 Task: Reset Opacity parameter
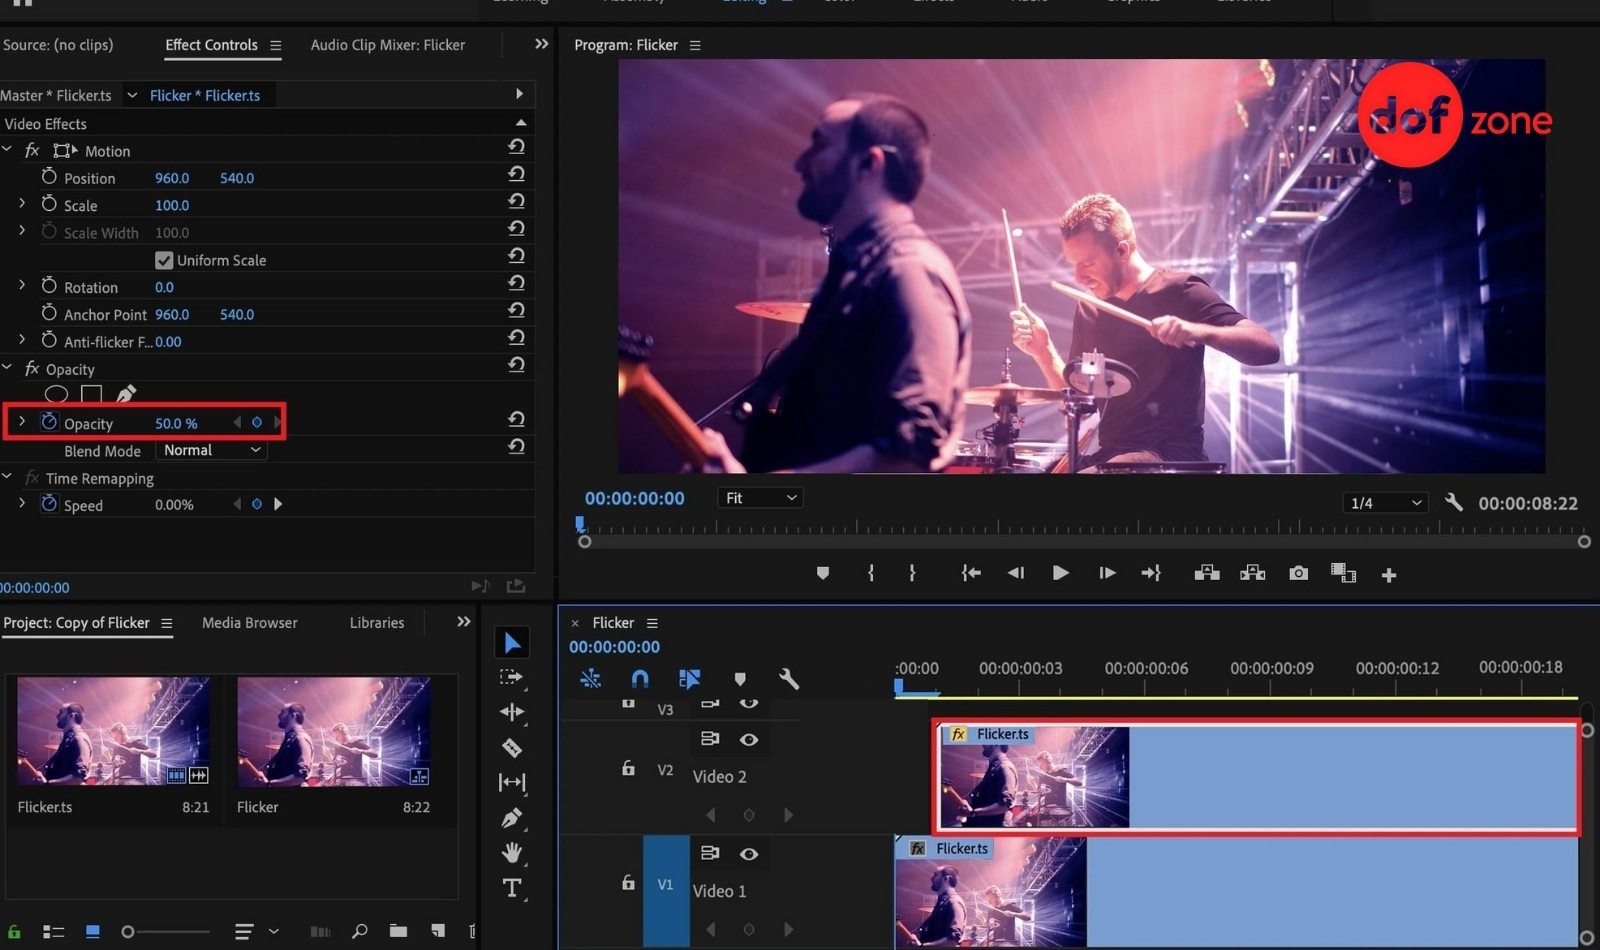(x=516, y=419)
